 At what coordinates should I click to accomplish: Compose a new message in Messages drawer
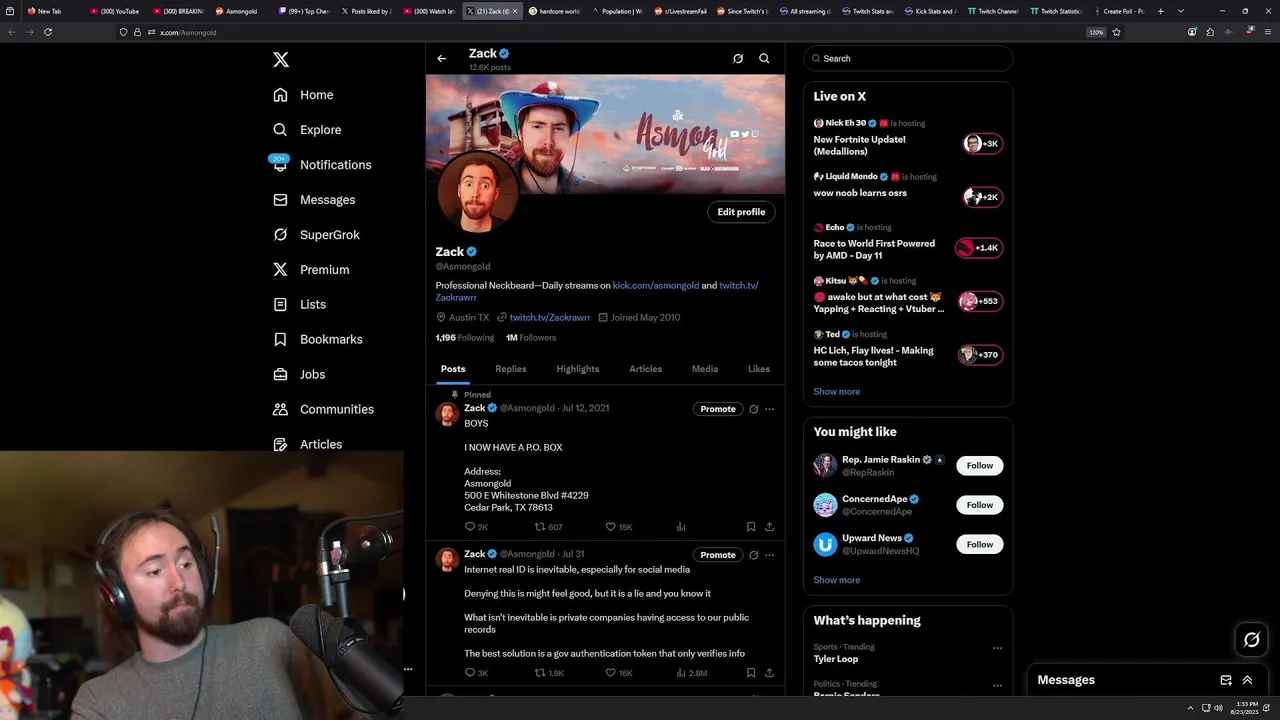tap(1226, 680)
